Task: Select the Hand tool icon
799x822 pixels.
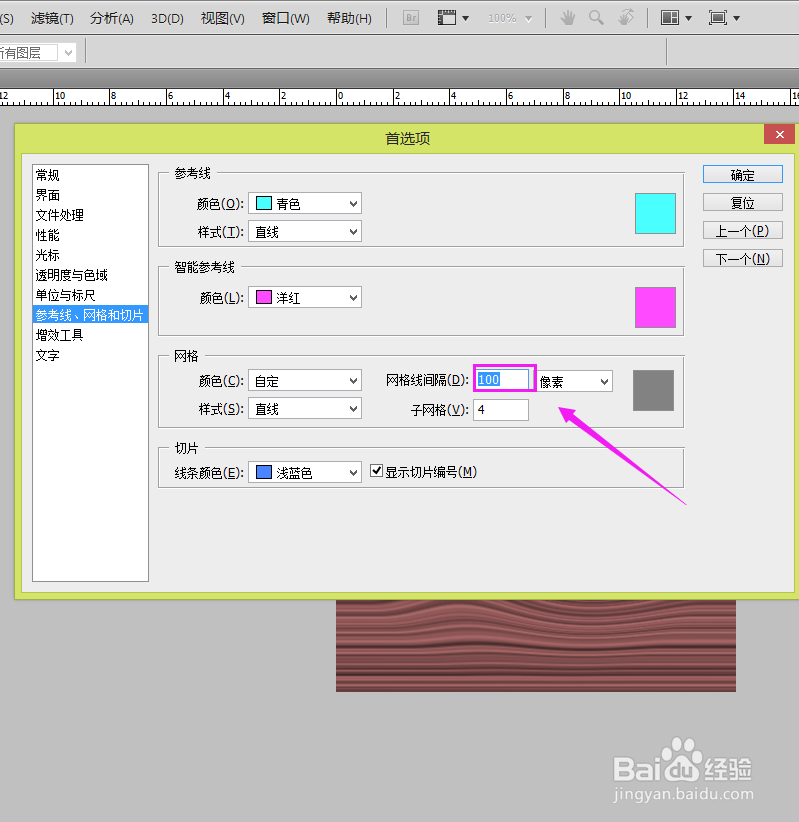Action: point(567,18)
